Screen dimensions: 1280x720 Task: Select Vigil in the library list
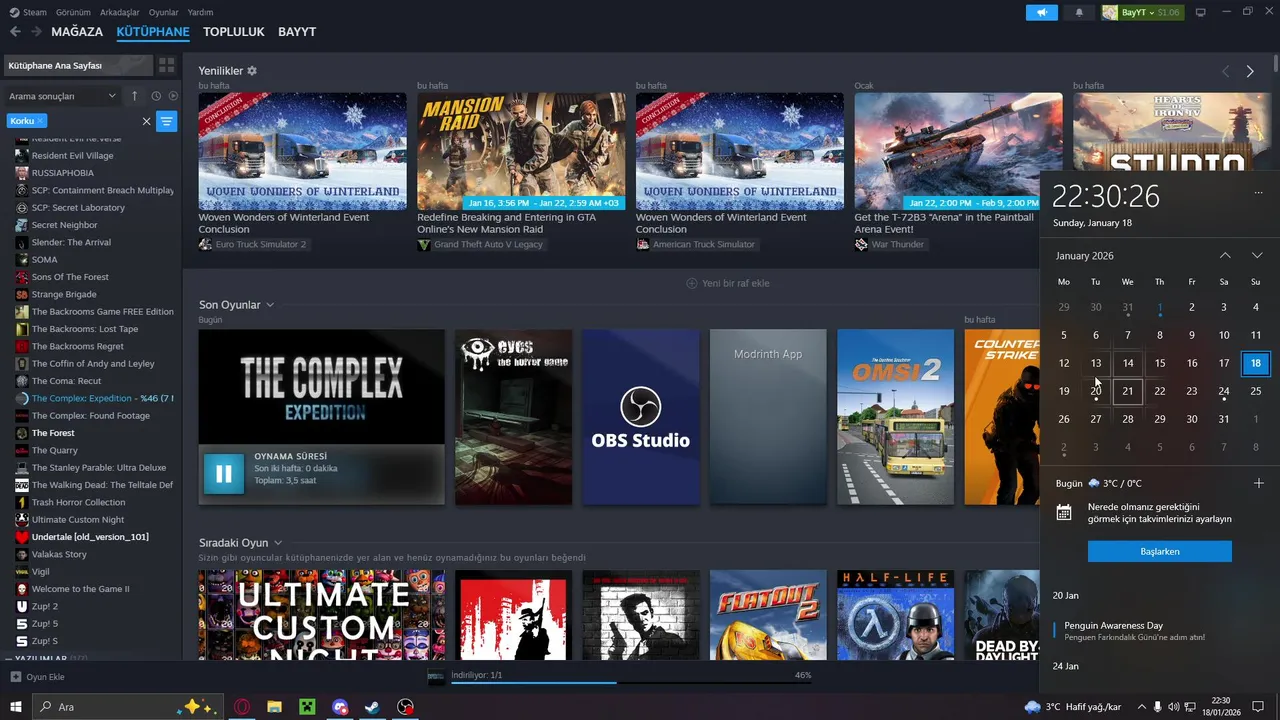(40, 571)
